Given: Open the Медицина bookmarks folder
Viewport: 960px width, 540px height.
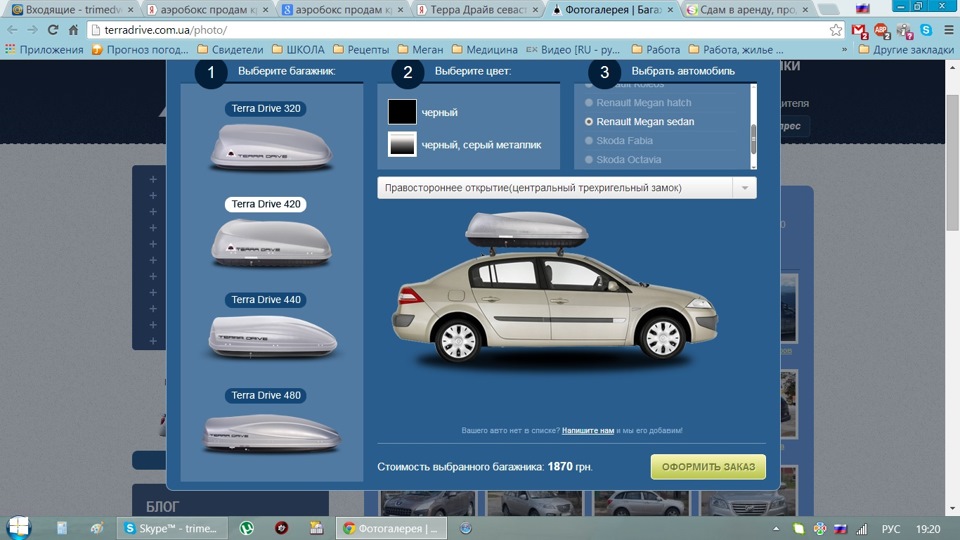Looking at the screenshot, I should [484, 50].
